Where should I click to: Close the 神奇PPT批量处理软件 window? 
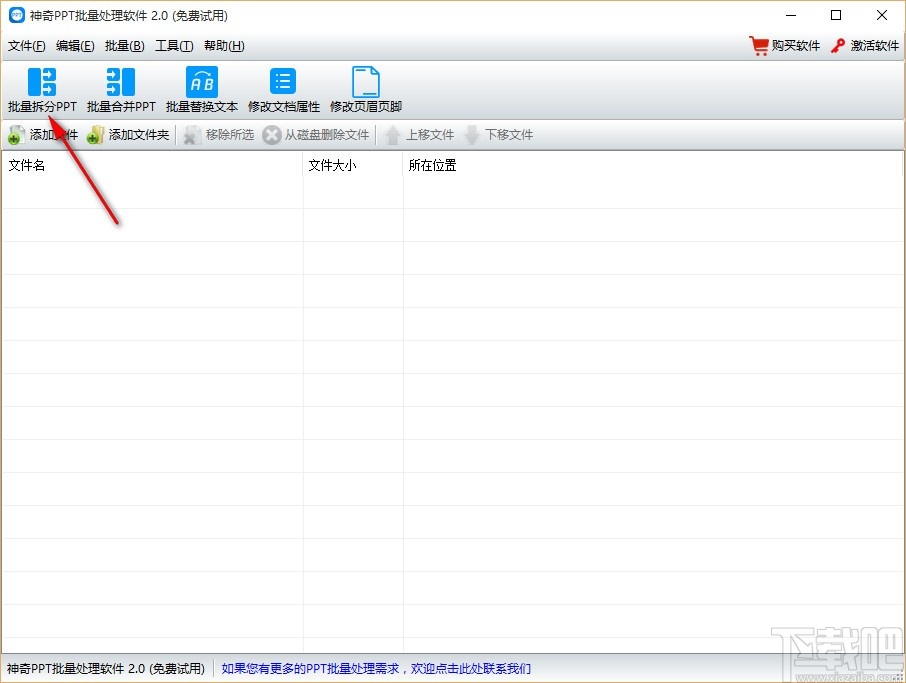click(882, 15)
